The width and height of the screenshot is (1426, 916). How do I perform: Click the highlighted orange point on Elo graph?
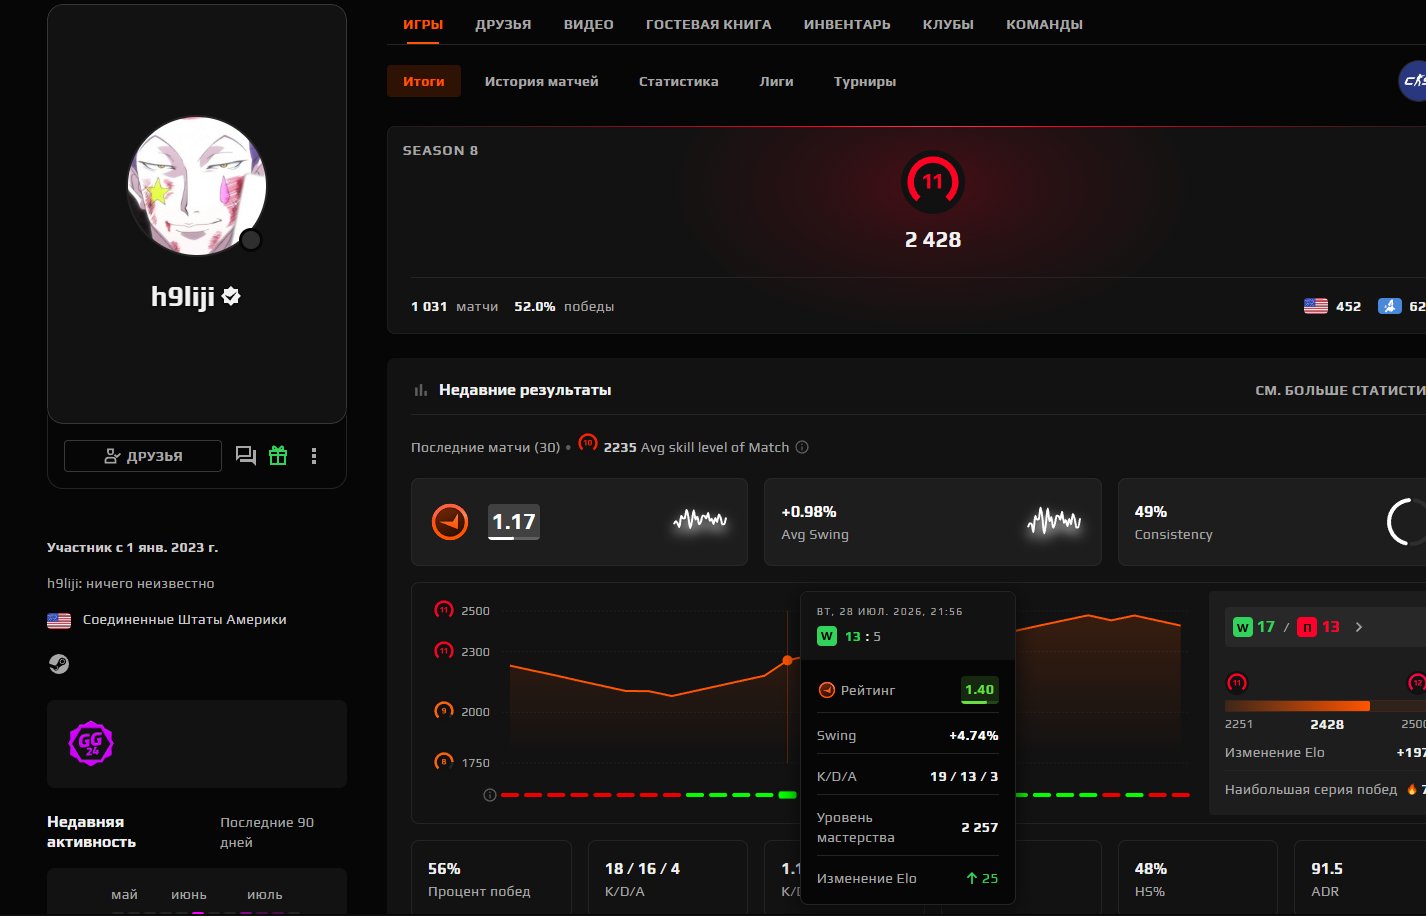[788, 660]
